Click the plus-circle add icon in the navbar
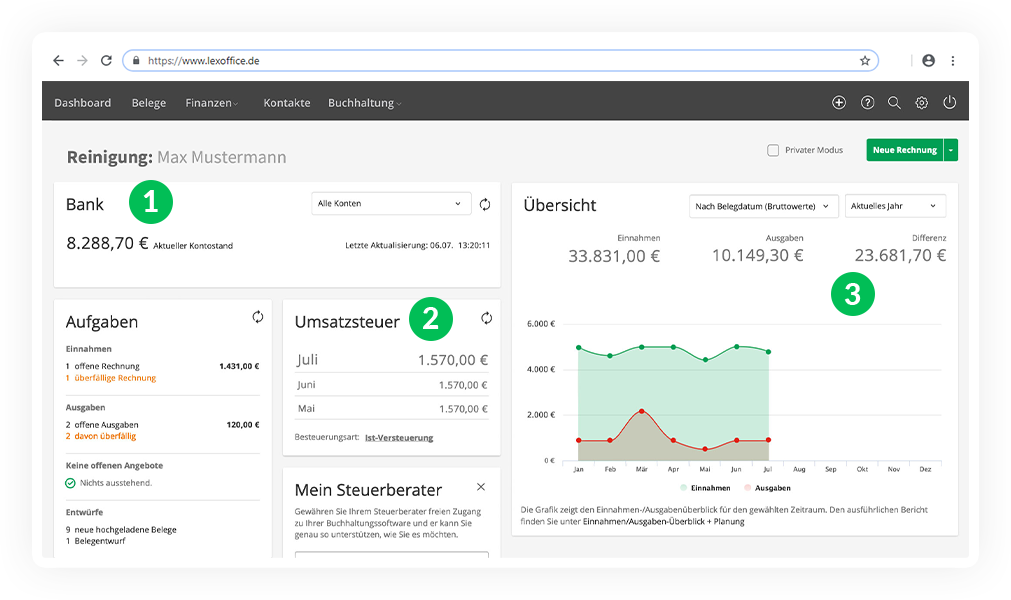This screenshot has height=600, width=1011. point(839,102)
